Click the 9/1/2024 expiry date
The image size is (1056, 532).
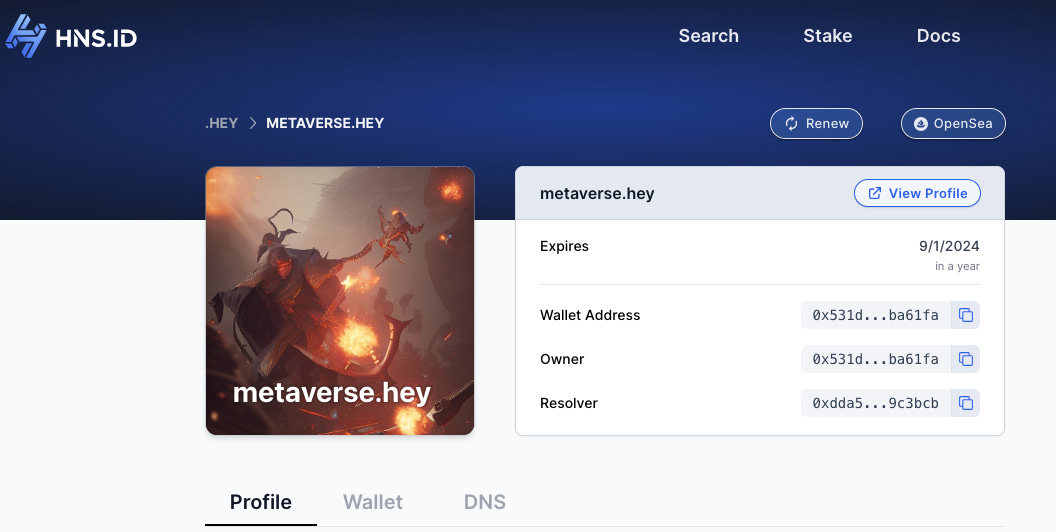pyautogui.click(x=949, y=246)
